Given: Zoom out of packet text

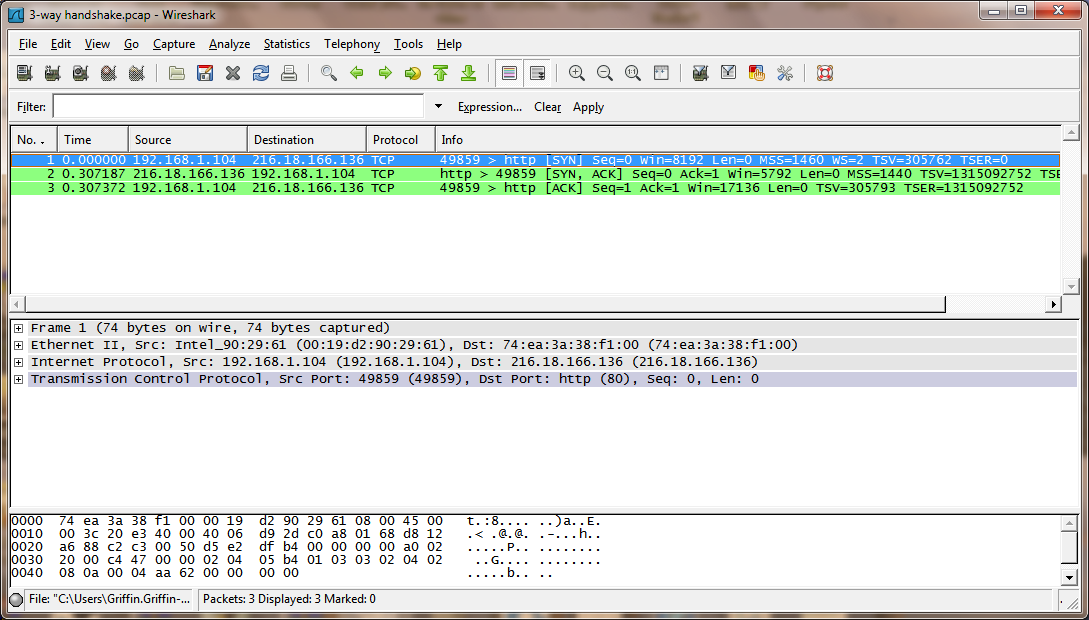Looking at the screenshot, I should pos(604,73).
